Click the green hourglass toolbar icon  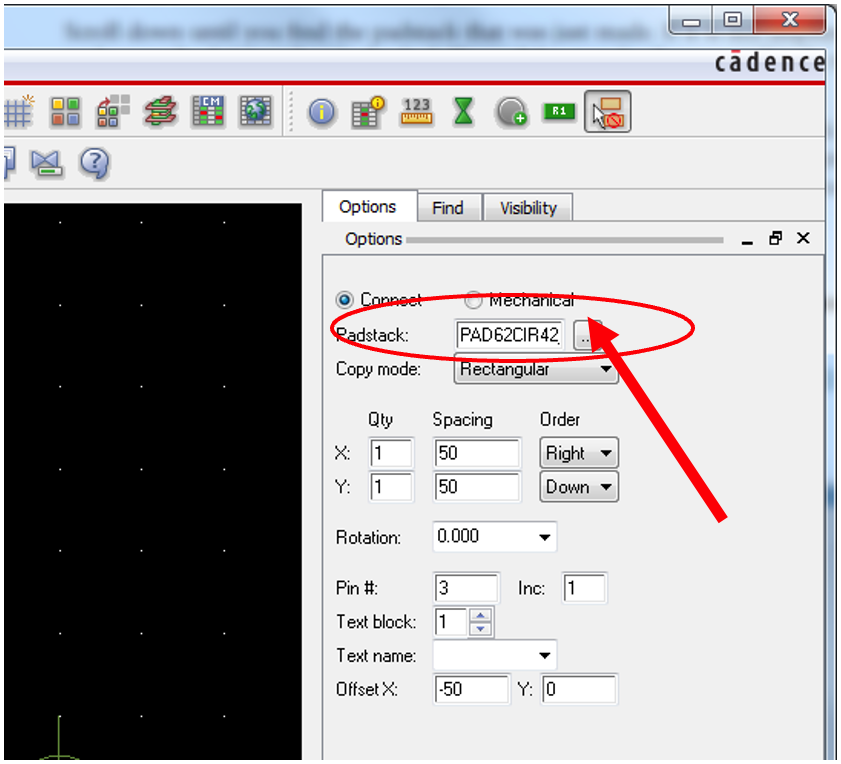[463, 112]
